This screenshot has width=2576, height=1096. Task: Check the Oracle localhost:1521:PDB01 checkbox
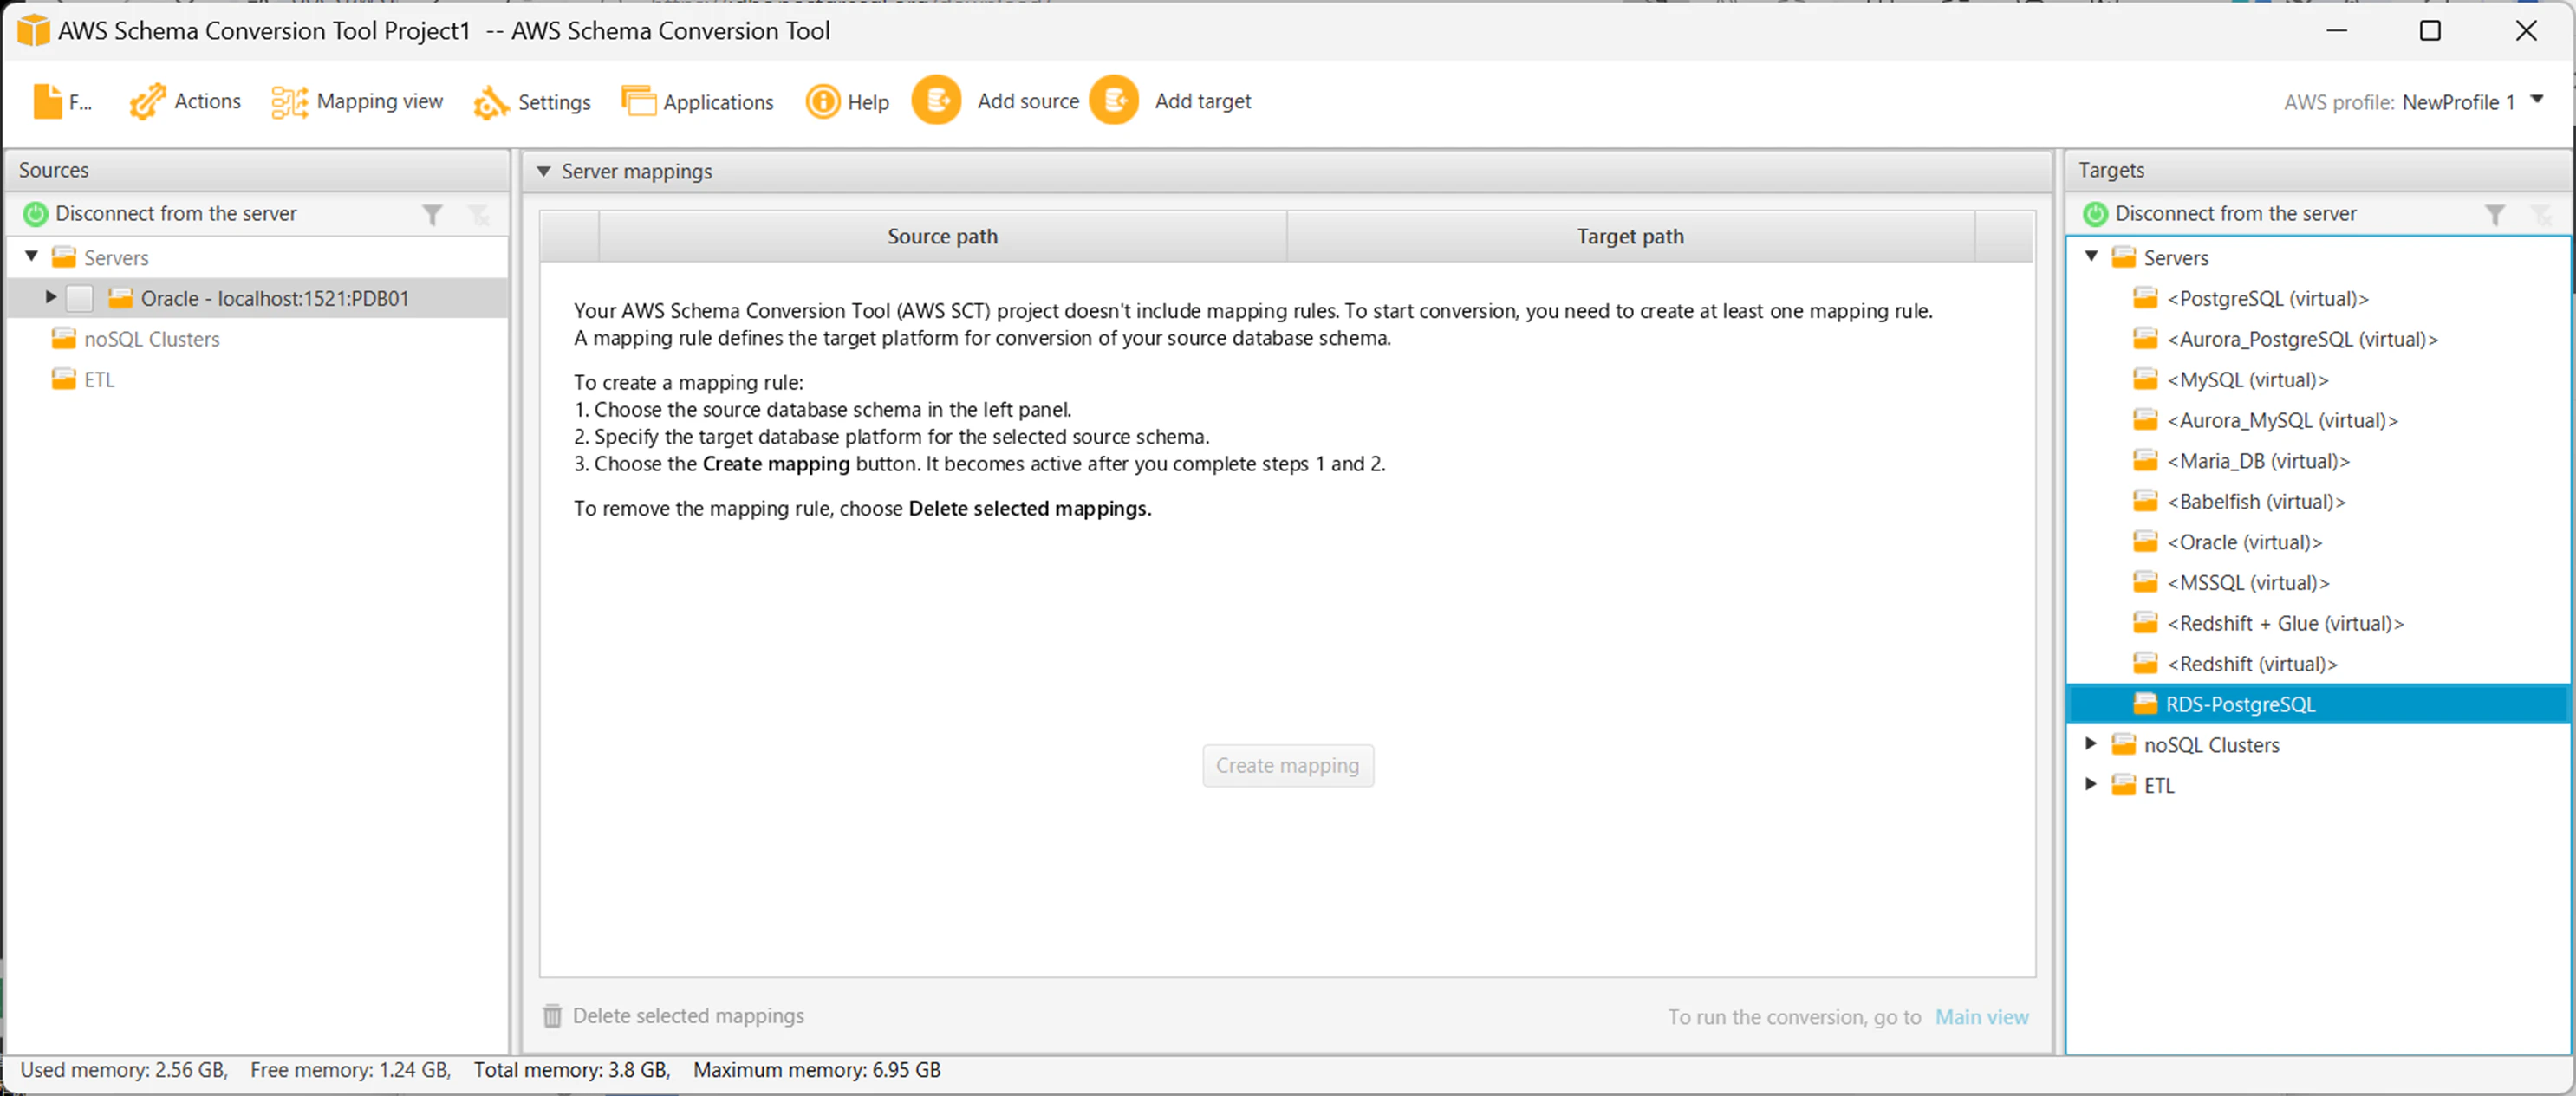click(80, 298)
